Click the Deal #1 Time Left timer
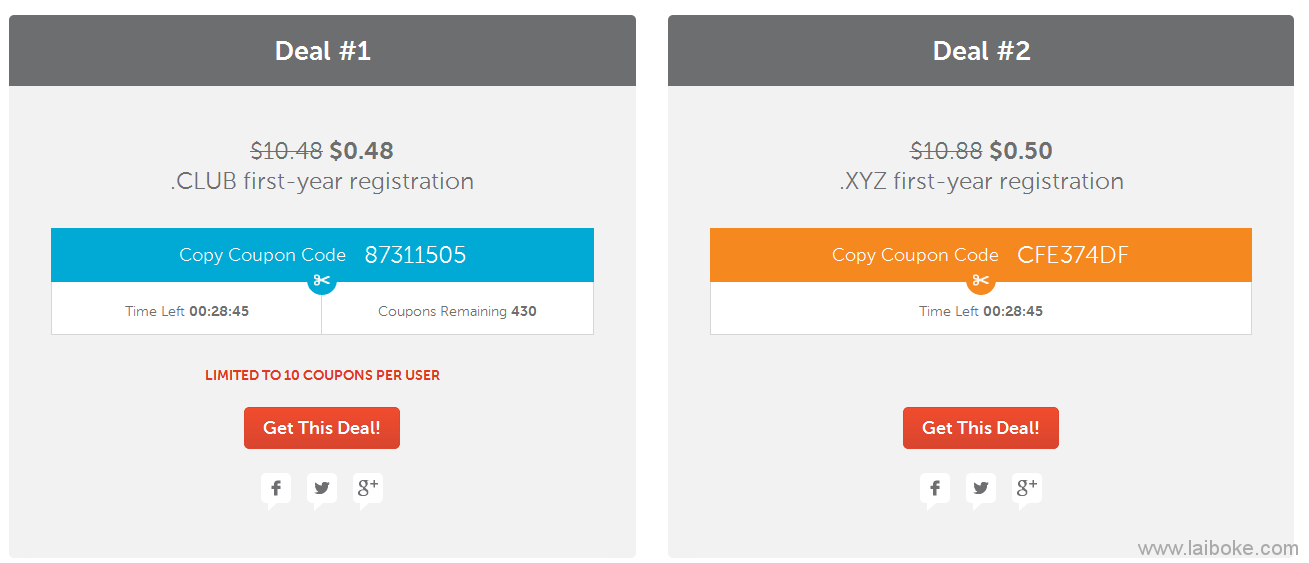The width and height of the screenshot is (1309, 563). (x=187, y=311)
